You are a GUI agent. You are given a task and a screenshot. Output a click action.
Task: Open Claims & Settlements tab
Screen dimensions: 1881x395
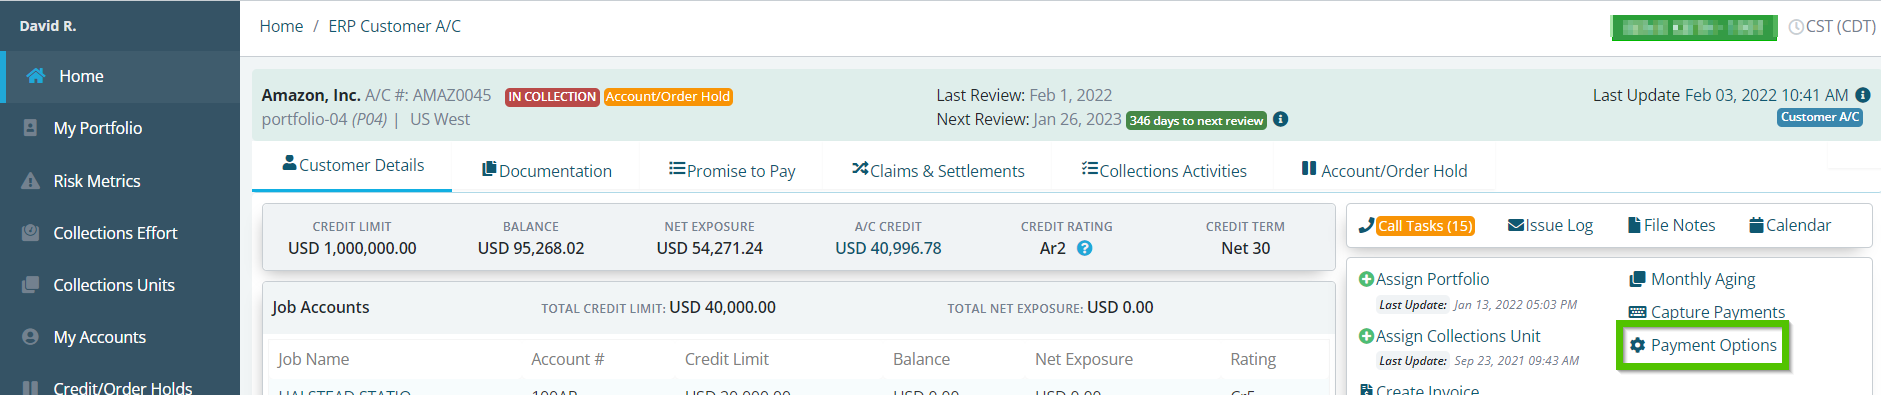(x=938, y=171)
